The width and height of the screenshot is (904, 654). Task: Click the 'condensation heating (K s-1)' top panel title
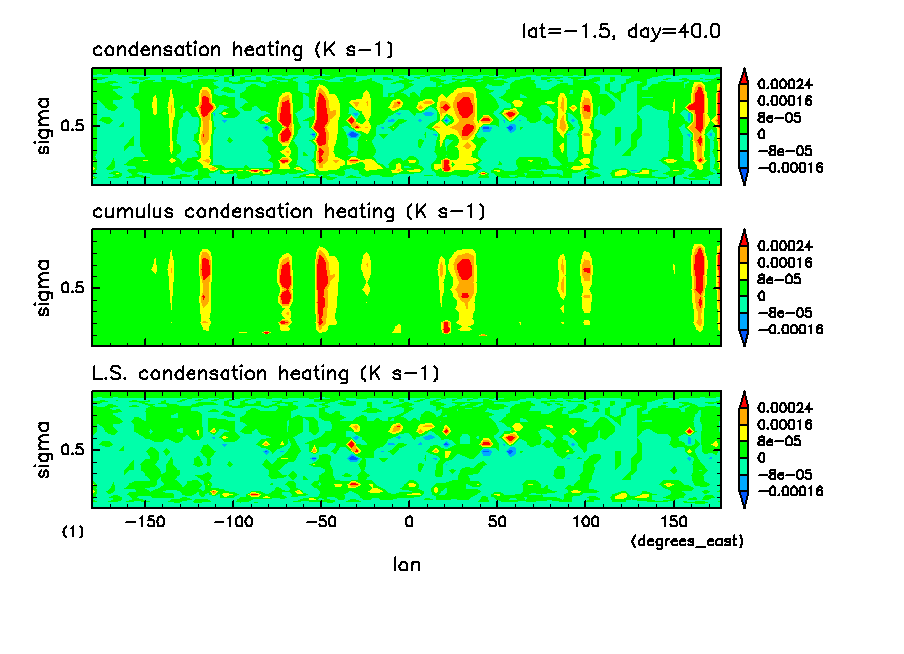(236, 50)
